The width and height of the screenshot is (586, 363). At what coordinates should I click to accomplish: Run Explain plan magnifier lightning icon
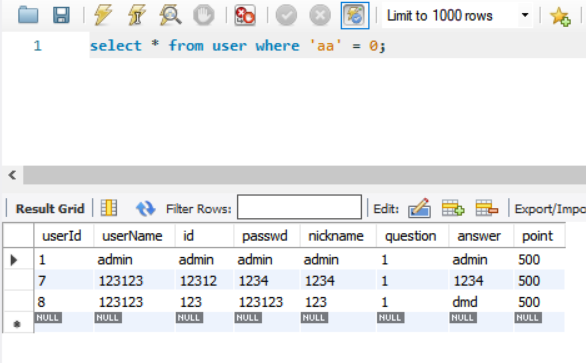(170, 15)
